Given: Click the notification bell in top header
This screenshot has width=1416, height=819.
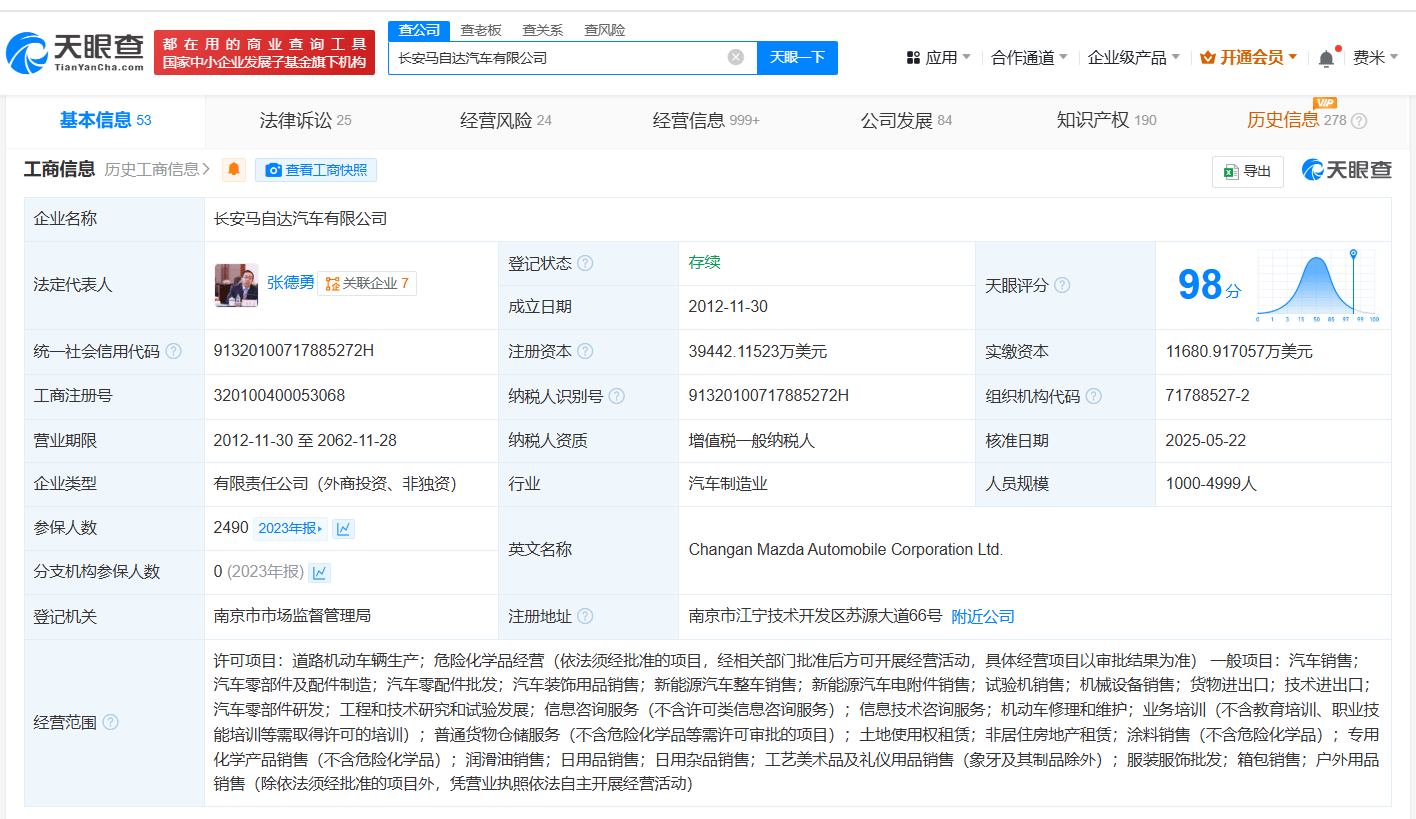Looking at the screenshot, I should [x=1326, y=58].
